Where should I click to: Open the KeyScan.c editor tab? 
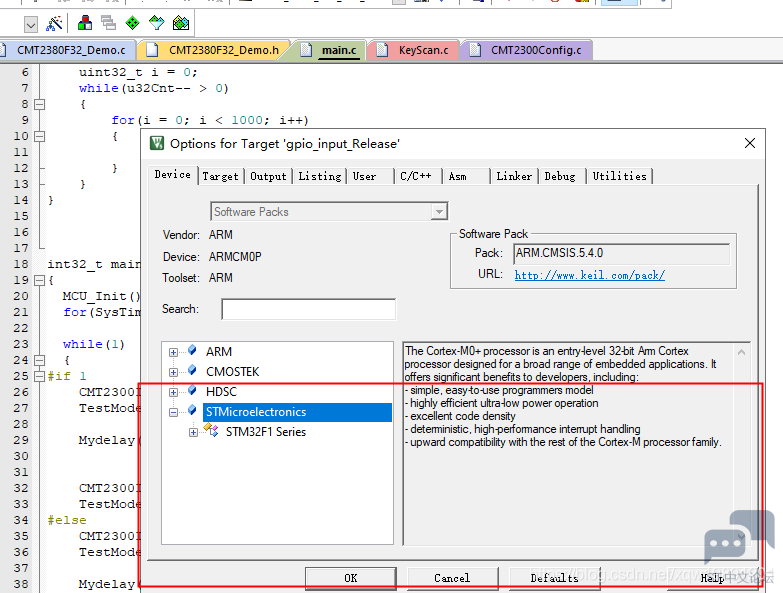click(x=414, y=50)
